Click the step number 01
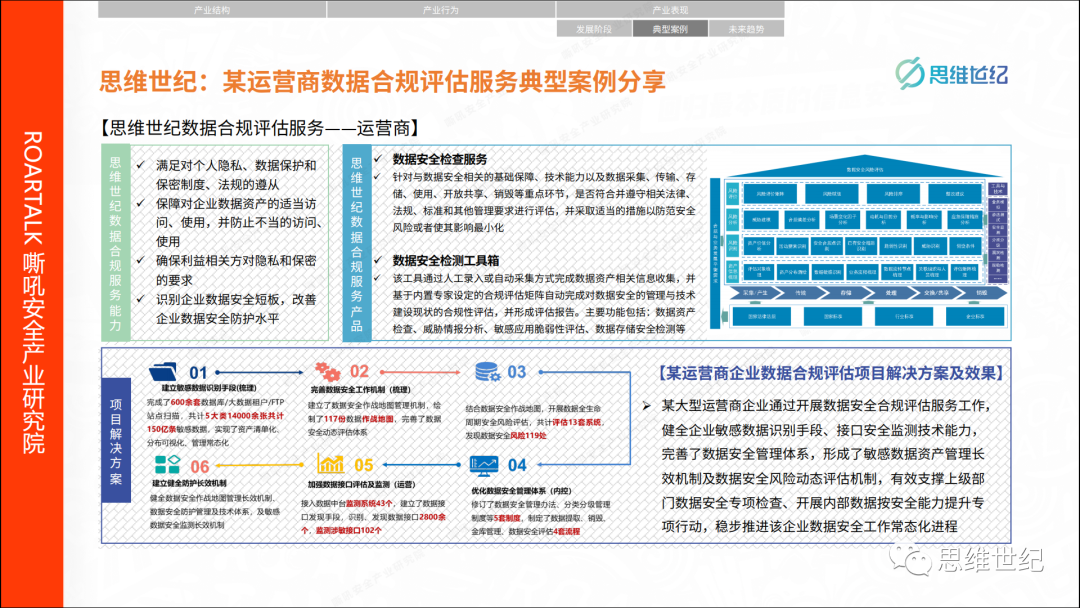Viewport: 1080px width, 608px height. click(198, 373)
